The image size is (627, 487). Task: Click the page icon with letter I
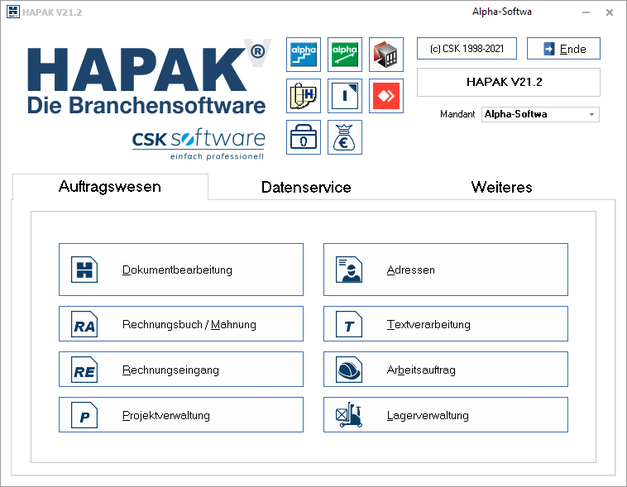click(x=345, y=96)
